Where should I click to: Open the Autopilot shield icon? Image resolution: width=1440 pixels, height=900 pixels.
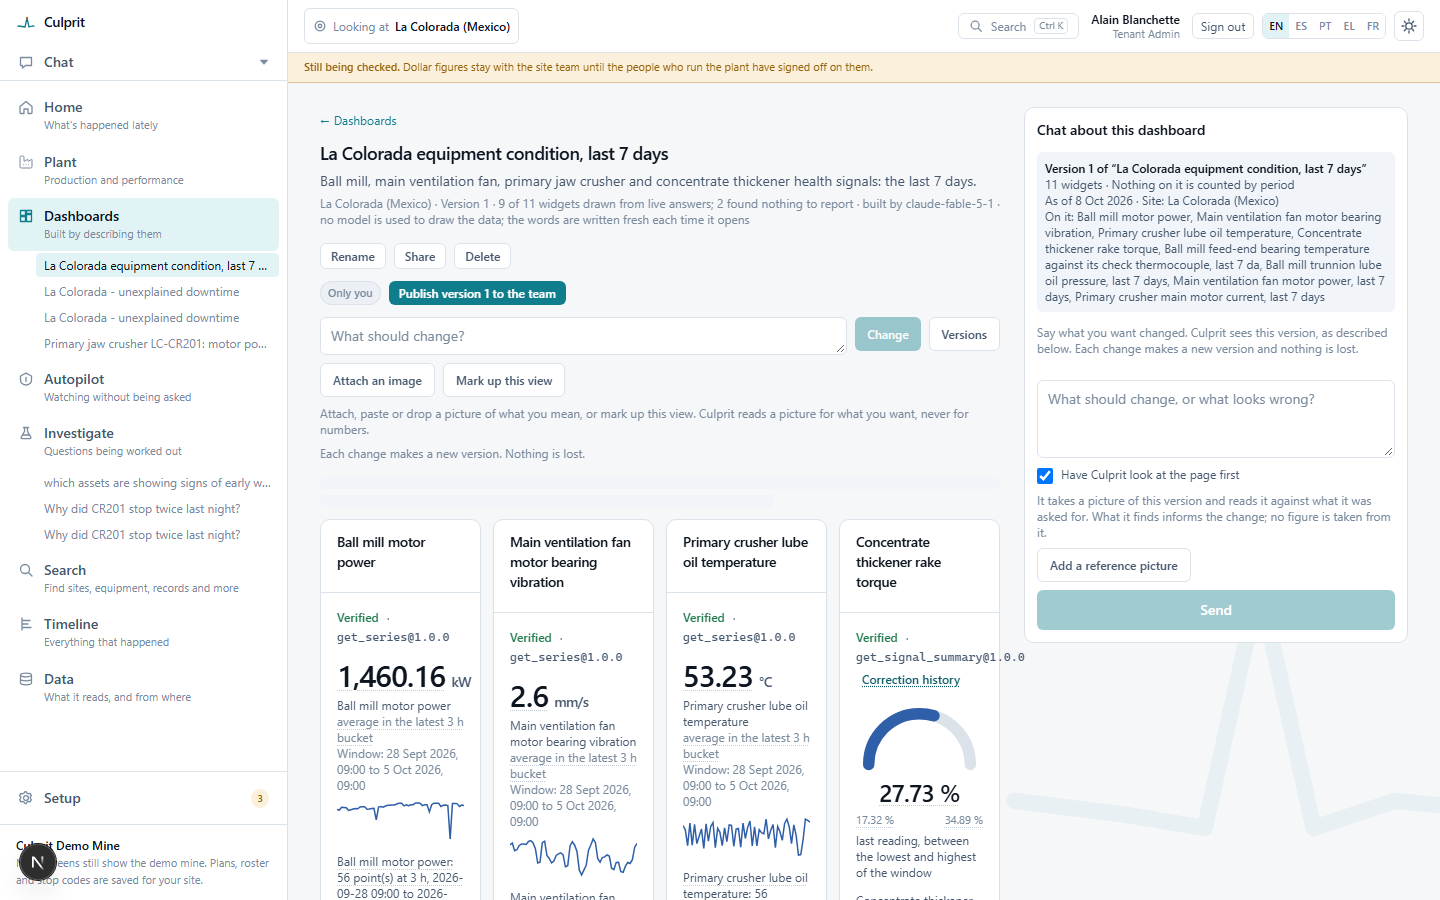click(26, 379)
